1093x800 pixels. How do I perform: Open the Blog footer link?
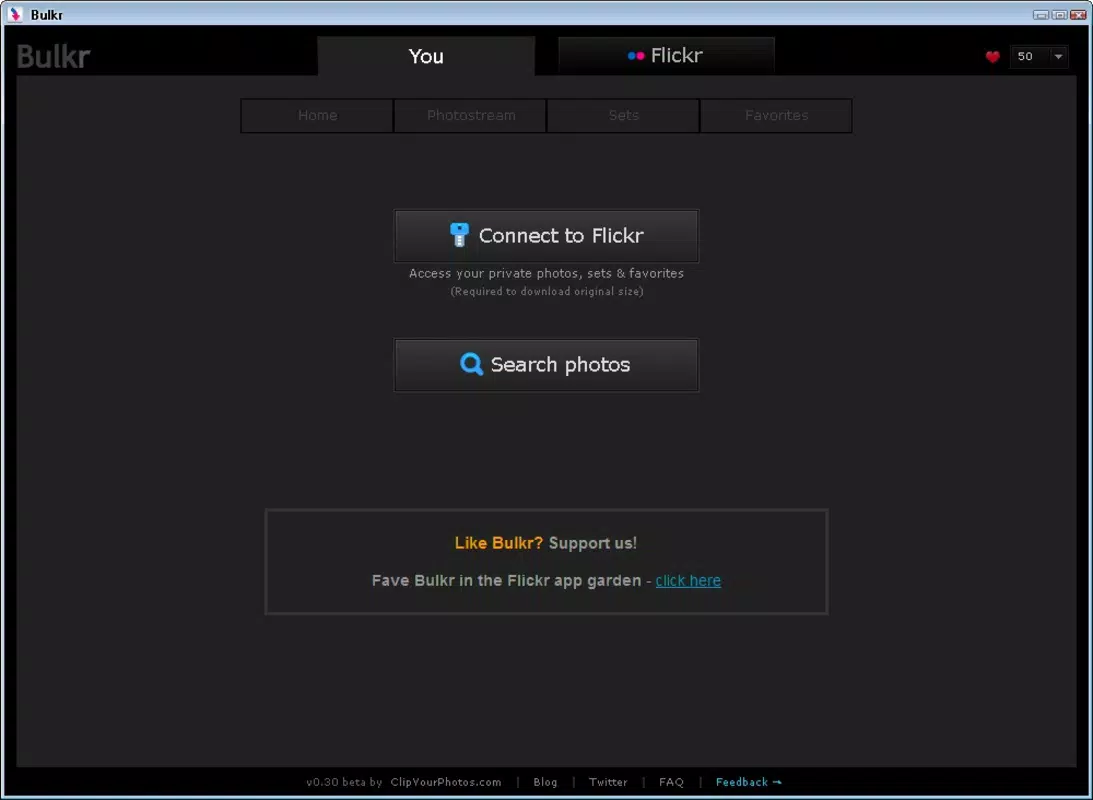point(545,782)
